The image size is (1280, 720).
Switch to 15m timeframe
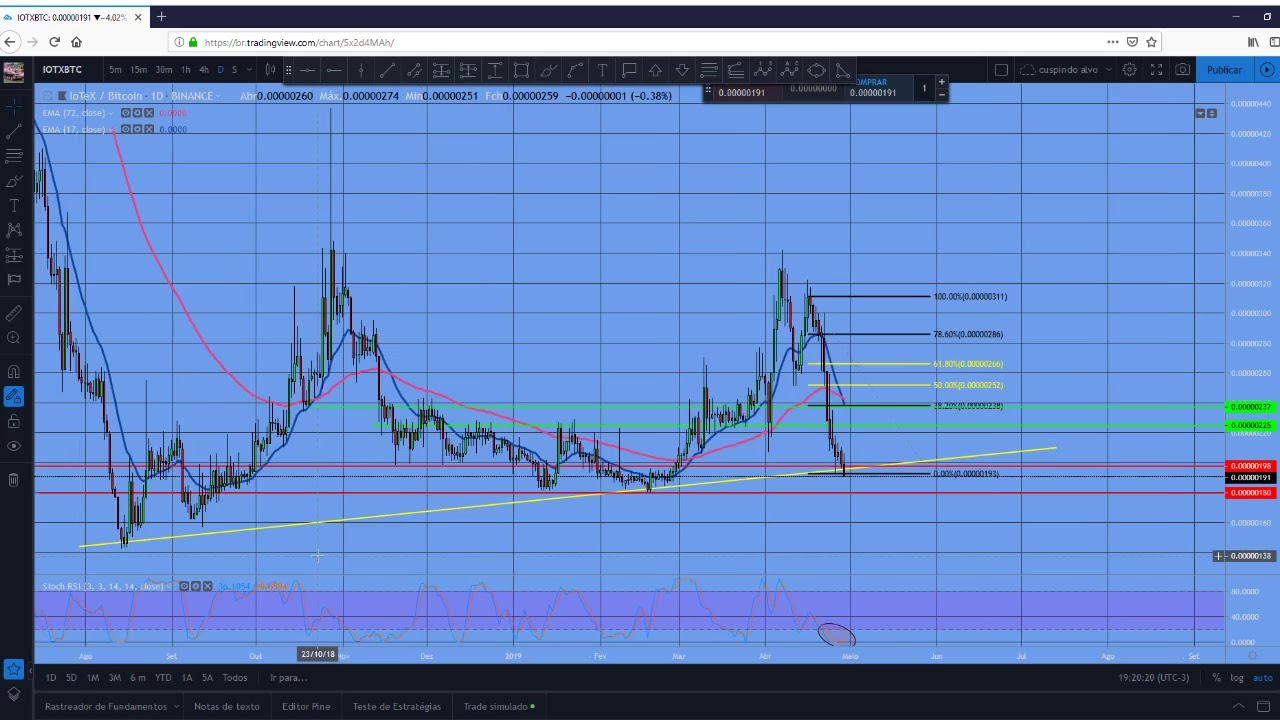[x=139, y=69]
